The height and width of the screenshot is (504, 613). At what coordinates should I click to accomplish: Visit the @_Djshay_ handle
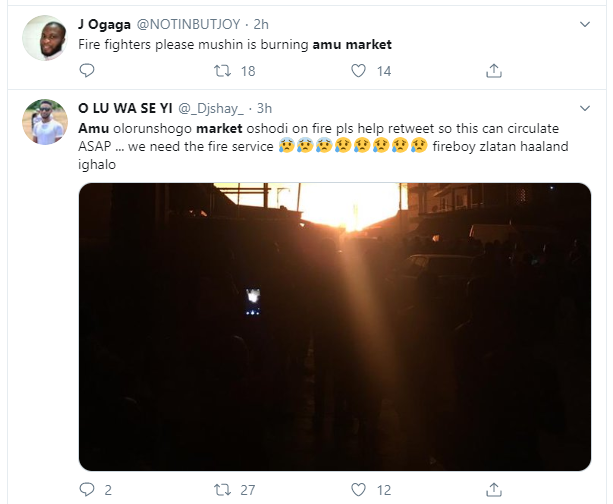tap(211, 108)
